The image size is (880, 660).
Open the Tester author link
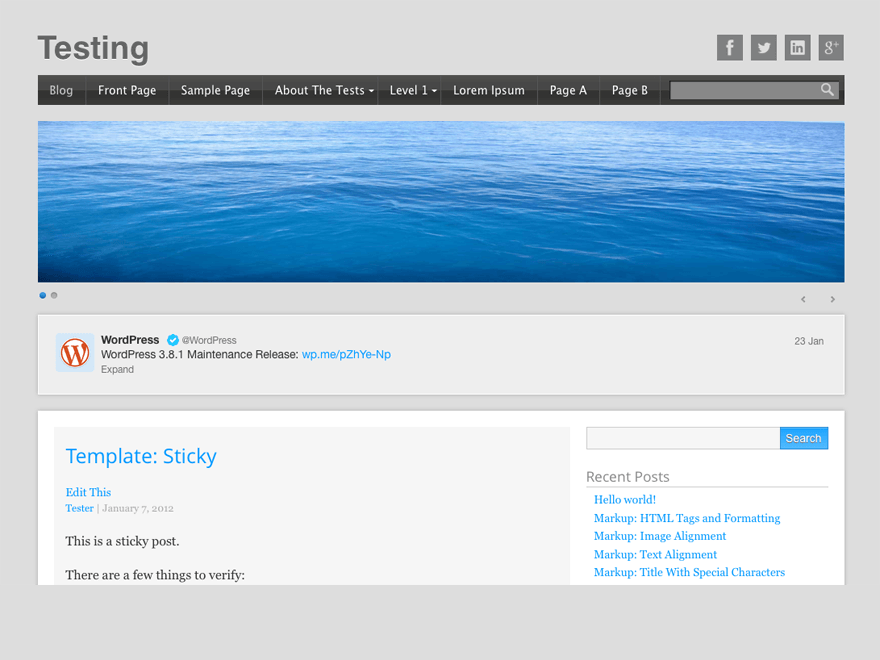tap(79, 508)
